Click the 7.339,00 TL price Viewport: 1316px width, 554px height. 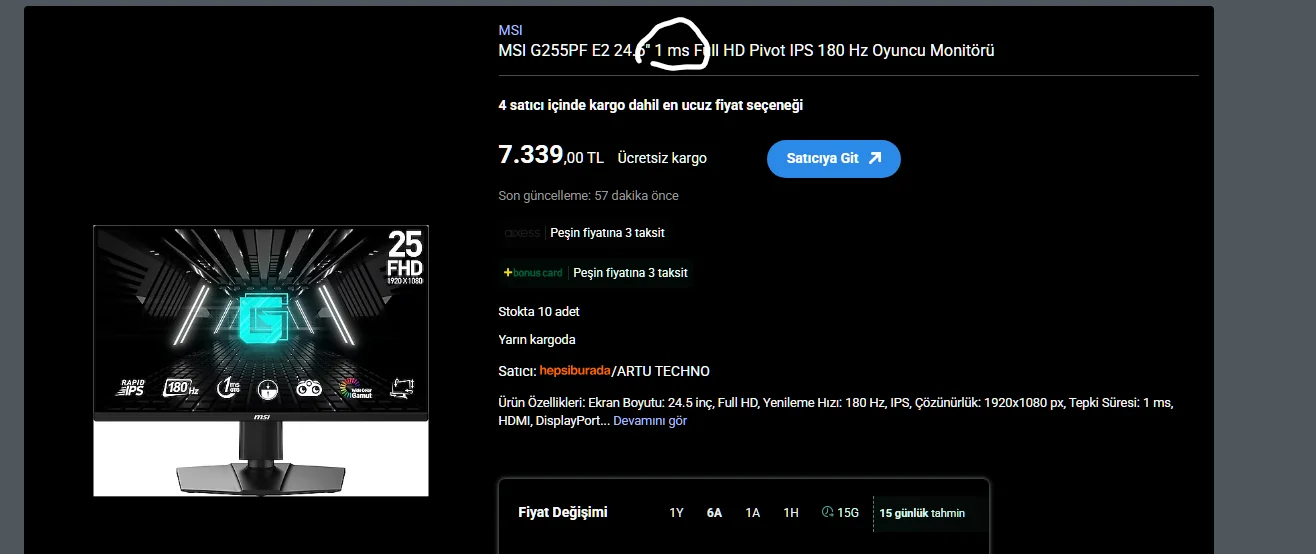coord(551,156)
